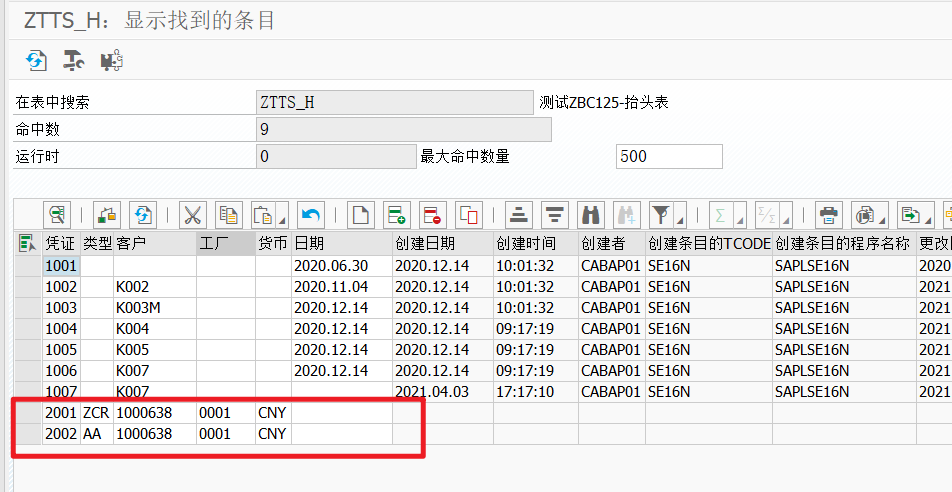Click customer 1000638 in row 2001
Image resolution: width=952 pixels, height=492 pixels.
pyautogui.click(x=155, y=413)
